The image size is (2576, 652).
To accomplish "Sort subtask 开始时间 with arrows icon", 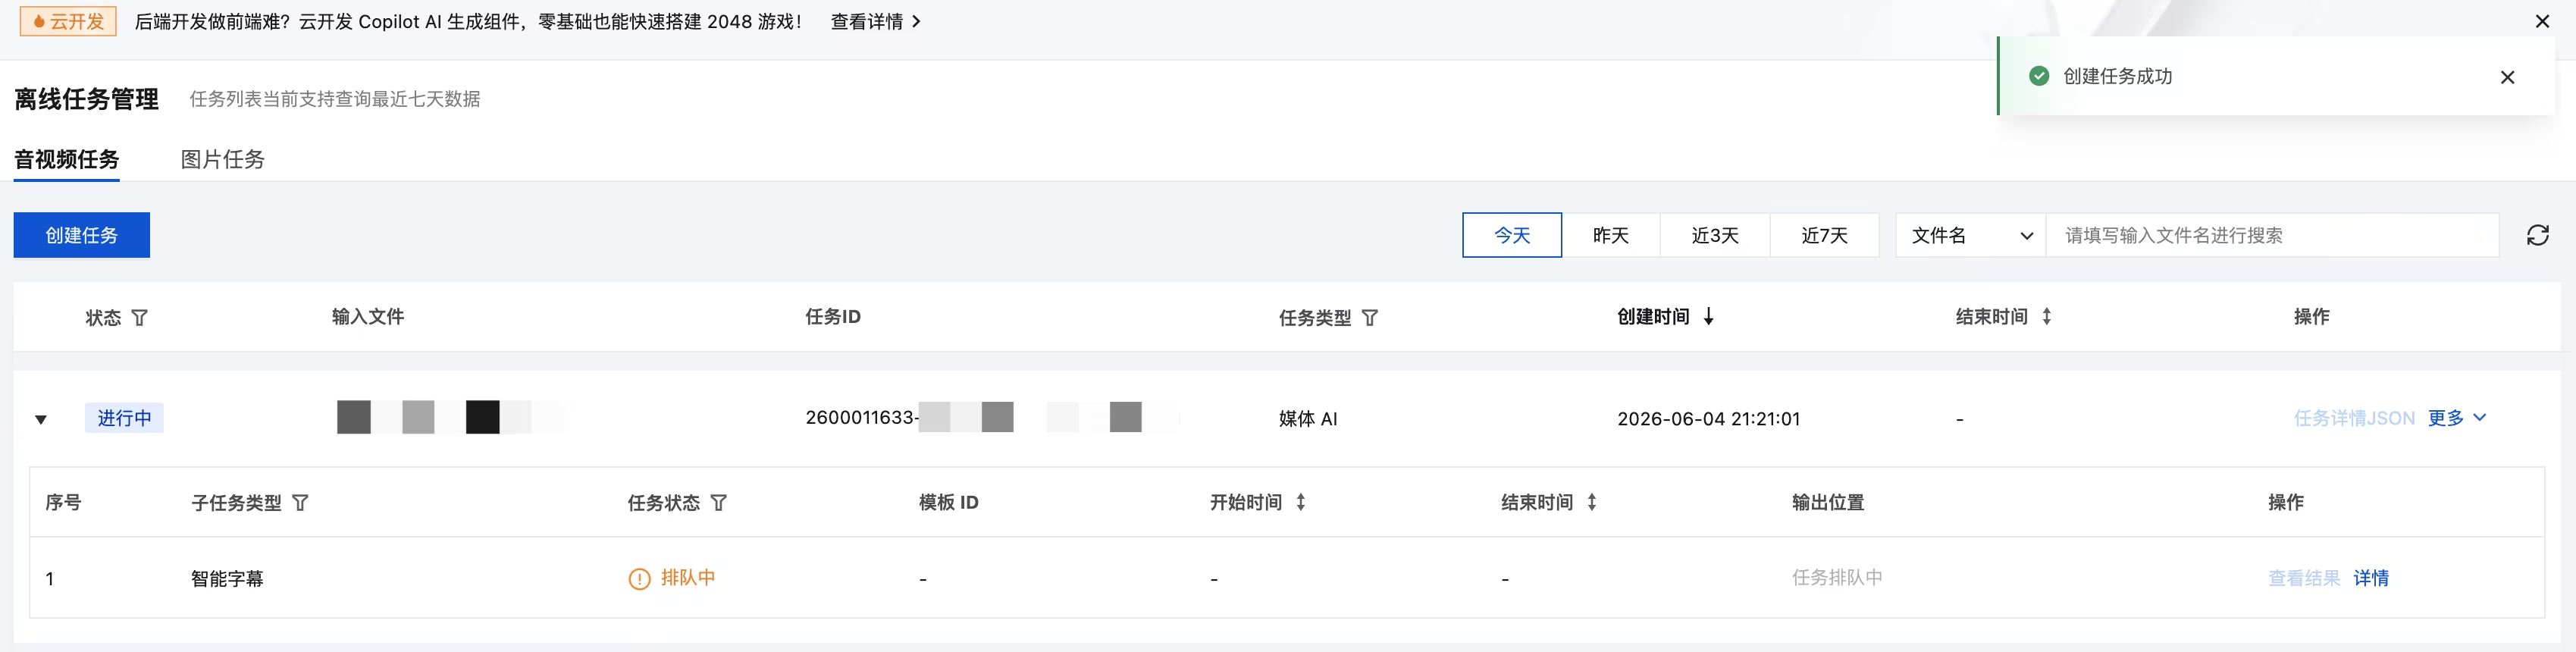I will point(1301,502).
